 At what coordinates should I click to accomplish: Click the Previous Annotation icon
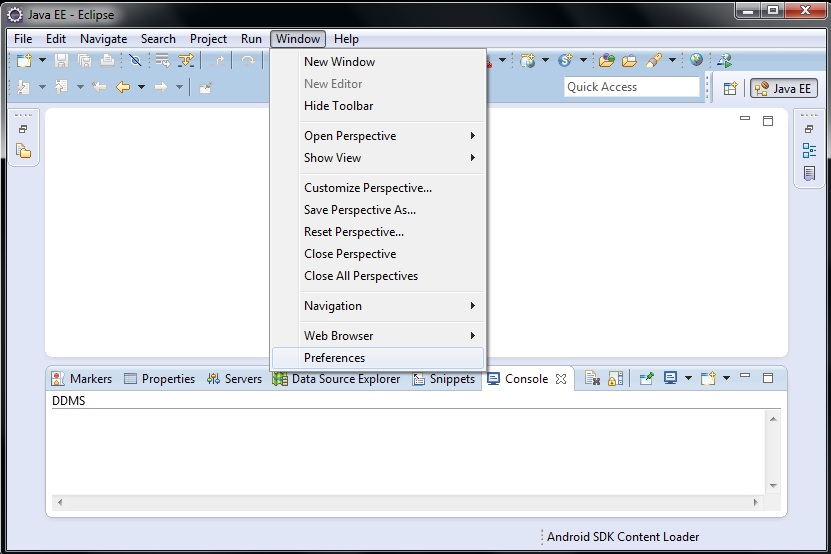[x=61, y=87]
